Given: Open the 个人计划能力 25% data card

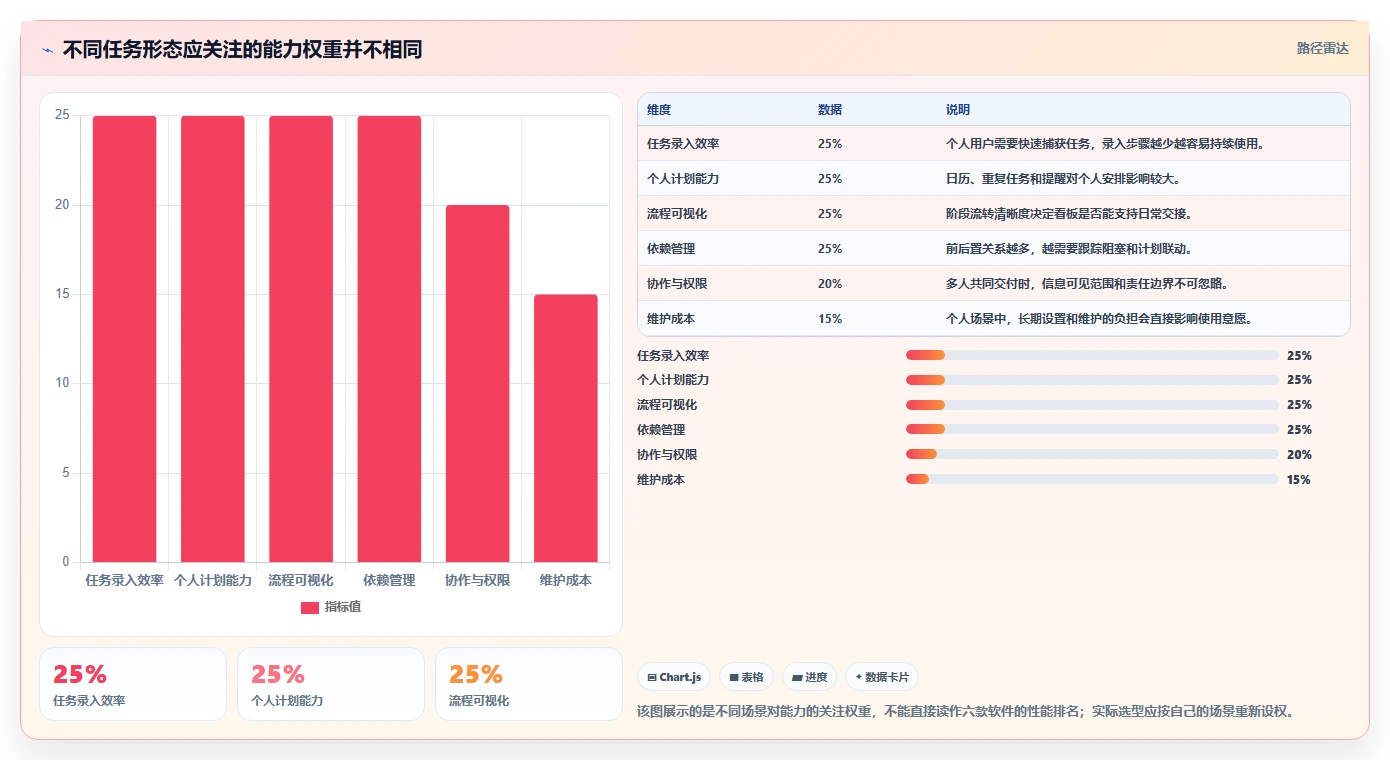Looking at the screenshot, I should coord(331,684).
